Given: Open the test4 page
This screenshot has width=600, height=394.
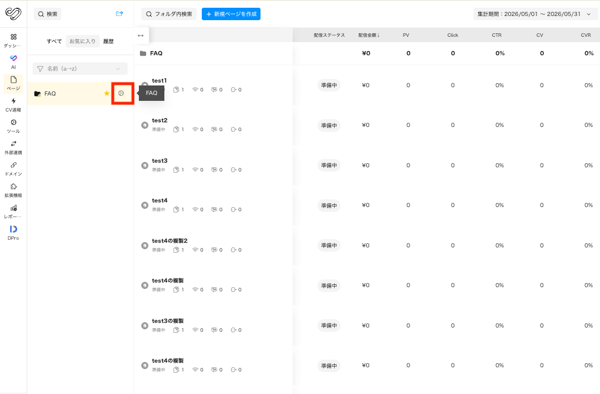Looking at the screenshot, I should (x=160, y=200).
